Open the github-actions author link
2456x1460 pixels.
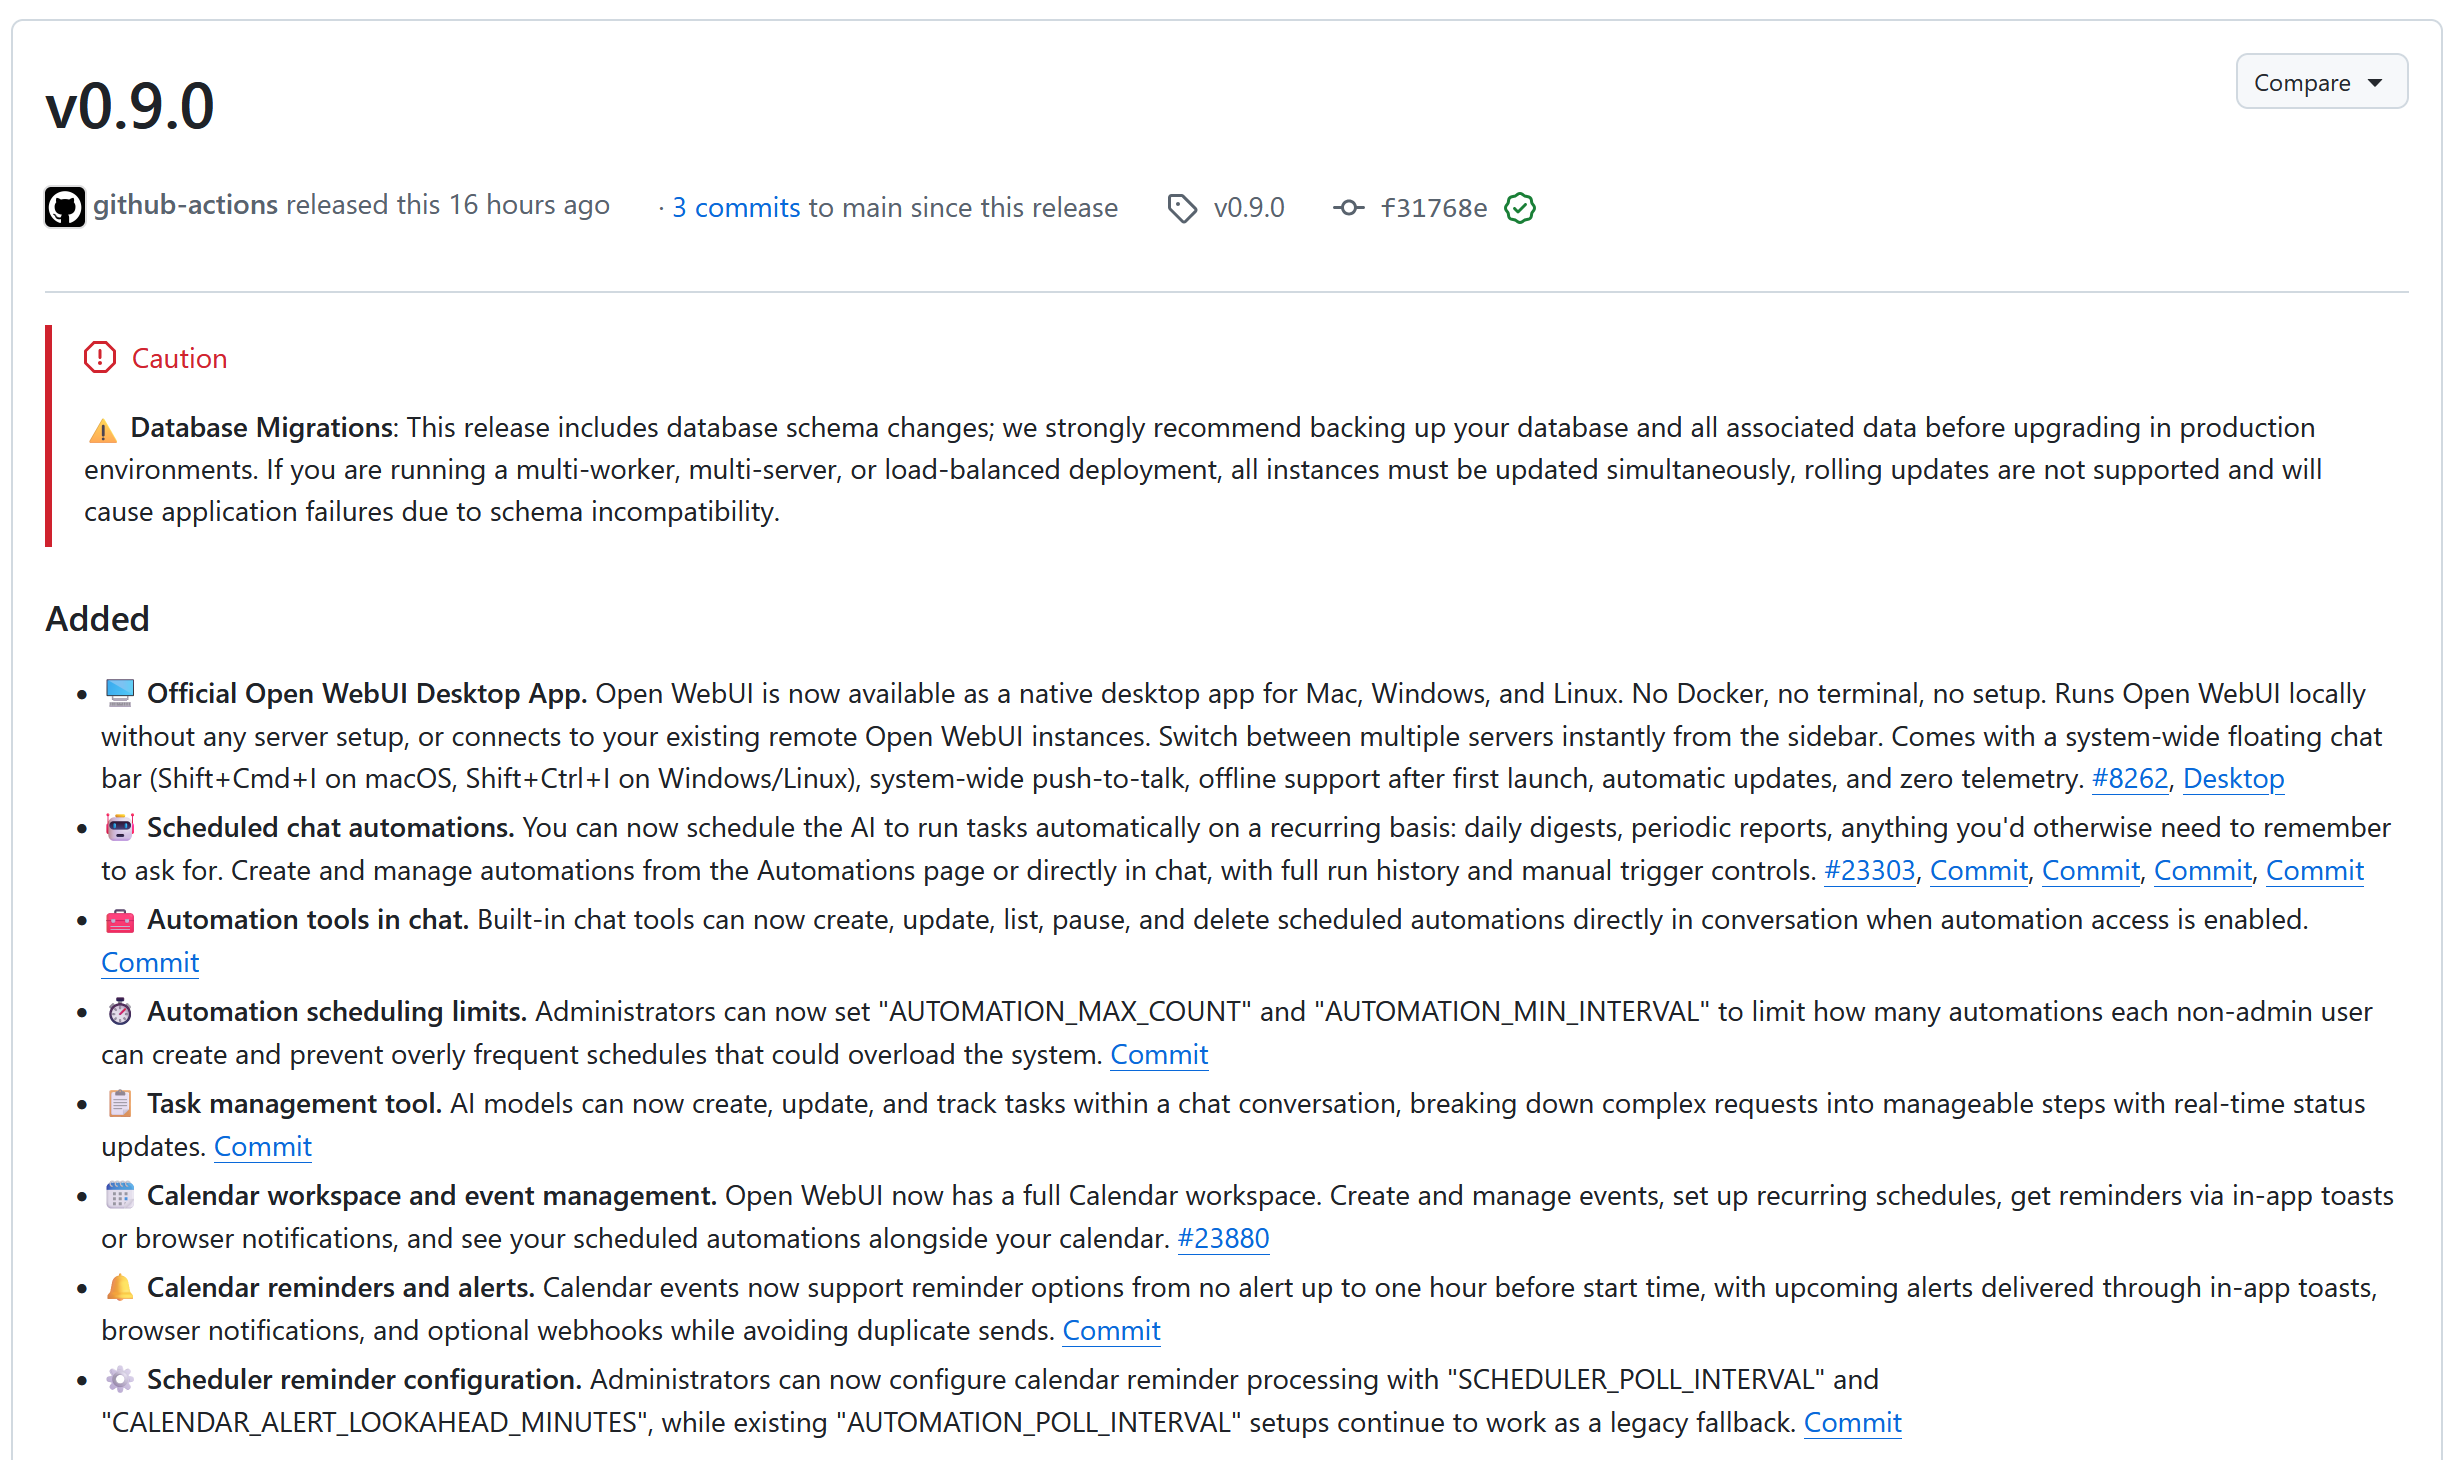(x=186, y=205)
